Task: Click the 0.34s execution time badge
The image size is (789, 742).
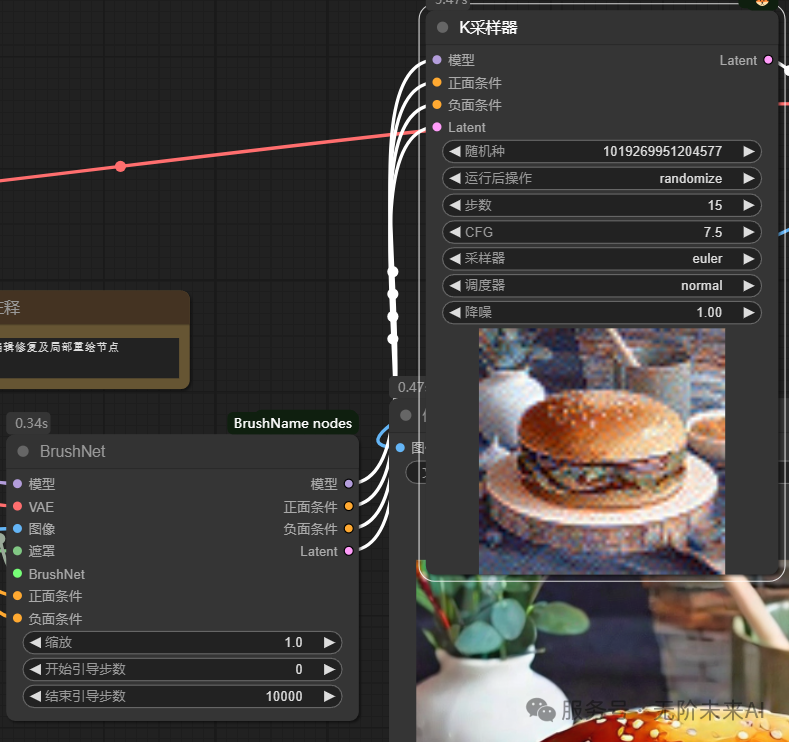Action: (31, 423)
